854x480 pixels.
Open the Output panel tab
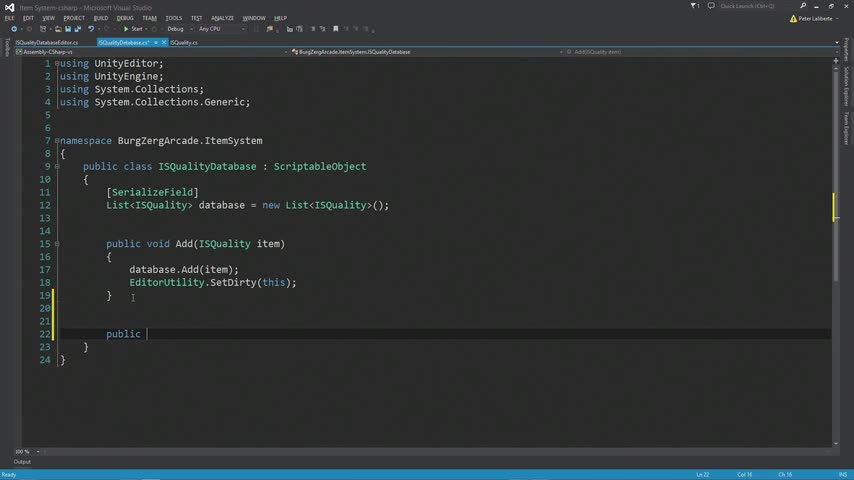pos(22,462)
